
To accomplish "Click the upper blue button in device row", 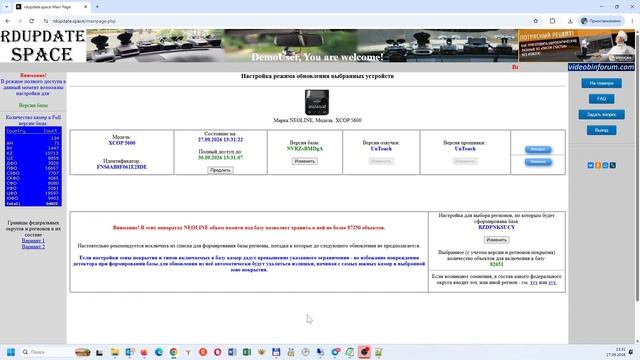I will (x=538, y=149).
